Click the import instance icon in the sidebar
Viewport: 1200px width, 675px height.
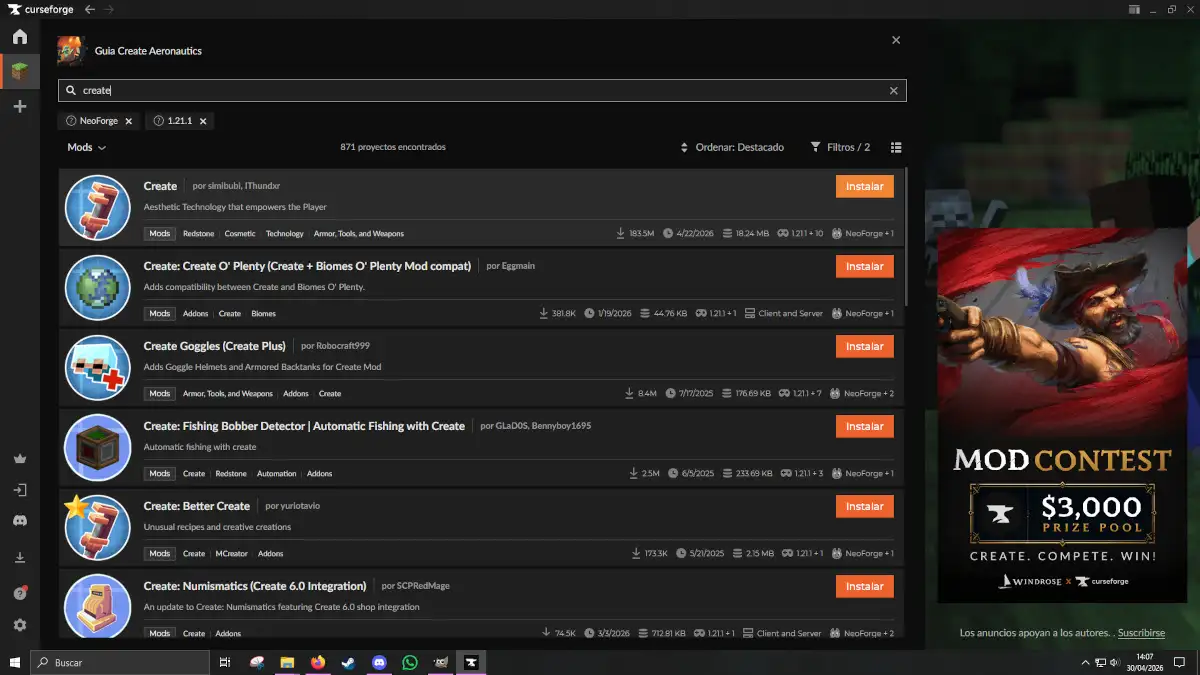click(x=20, y=490)
